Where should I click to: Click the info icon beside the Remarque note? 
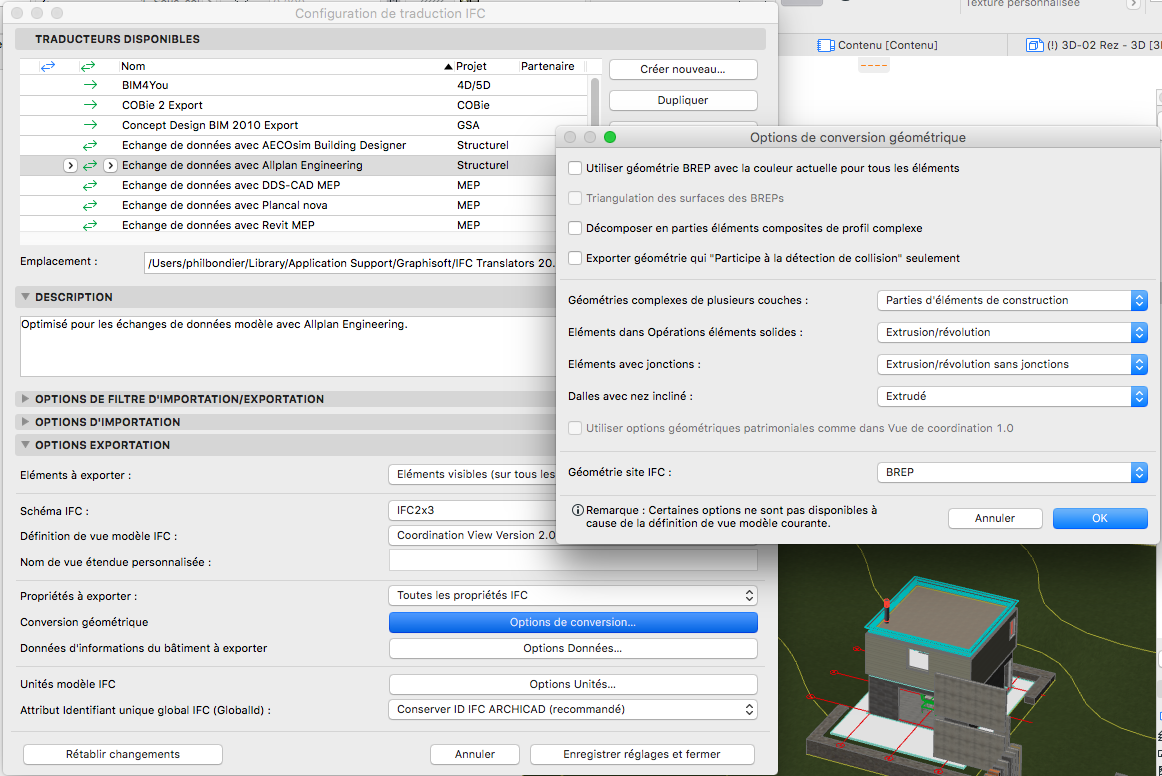pyautogui.click(x=577, y=510)
